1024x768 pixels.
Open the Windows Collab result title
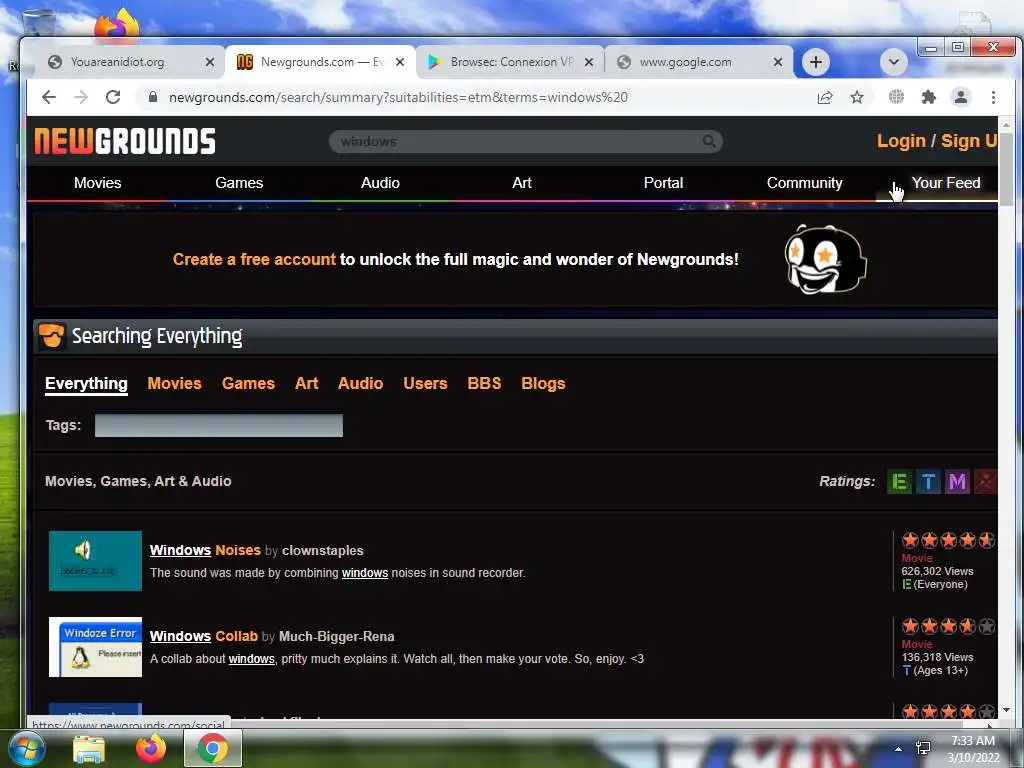click(x=204, y=636)
